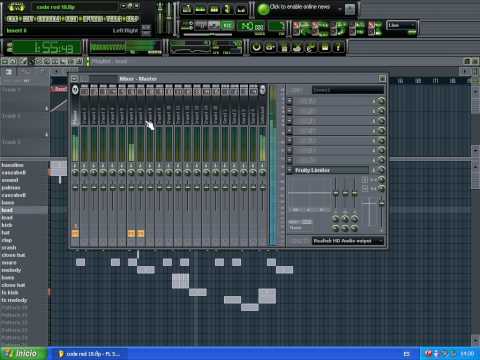Click the first shortcut icon above transport
The image size is (480, 360).
click(187, 9)
